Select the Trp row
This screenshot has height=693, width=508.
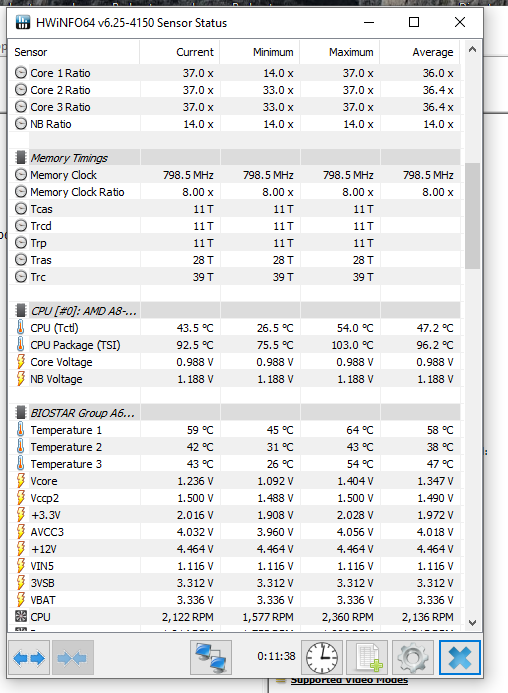(234, 243)
